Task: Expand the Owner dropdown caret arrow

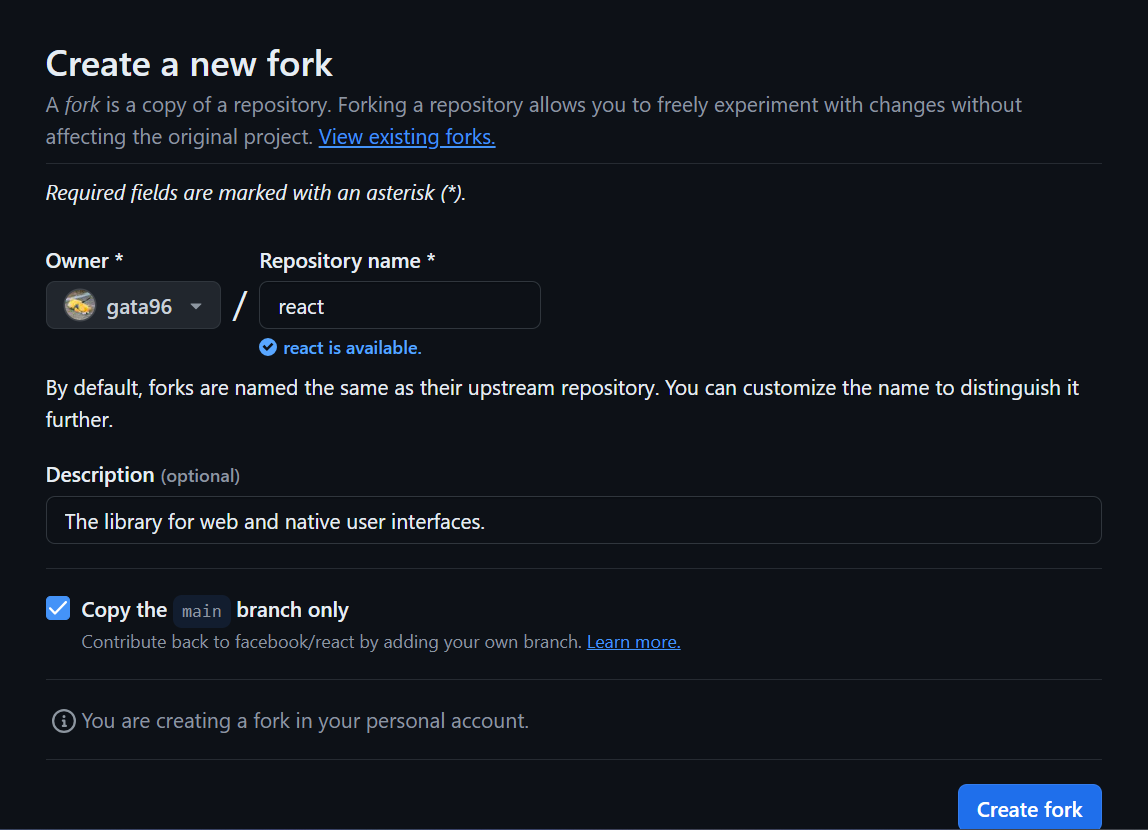Action: pyautogui.click(x=197, y=306)
